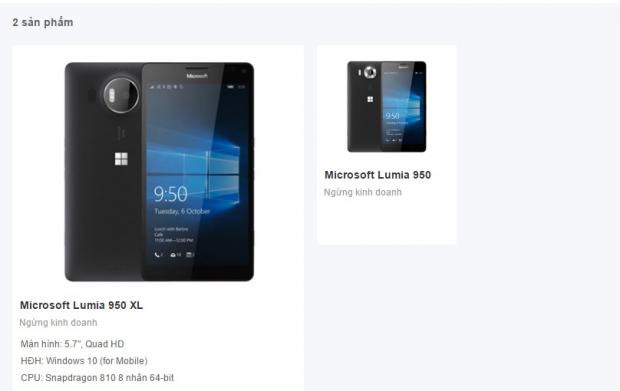Open the Microsoft Lumia 950 XL product image
620x391 pixels.
[x=159, y=172]
